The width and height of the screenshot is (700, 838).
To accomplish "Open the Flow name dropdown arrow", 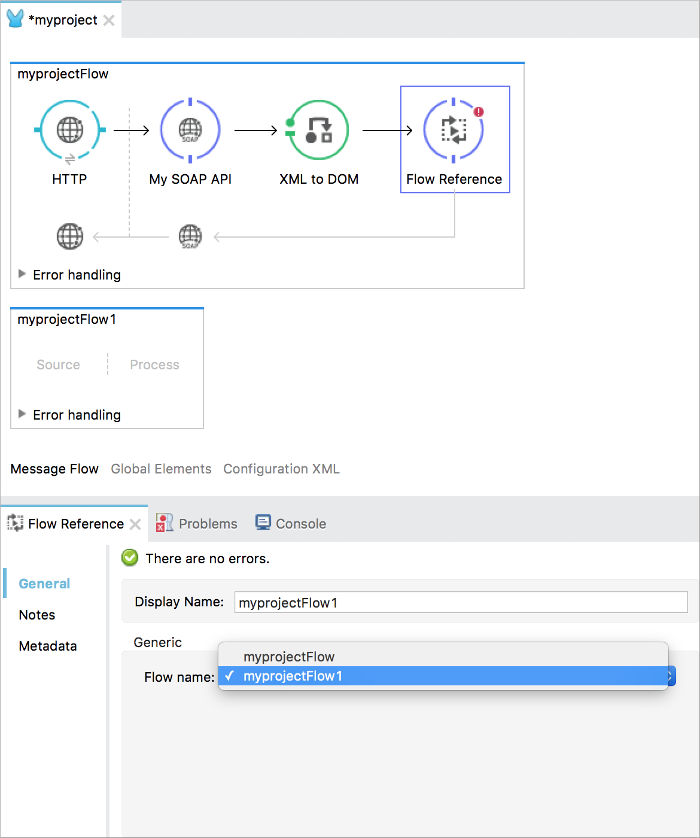I will coord(671,677).
